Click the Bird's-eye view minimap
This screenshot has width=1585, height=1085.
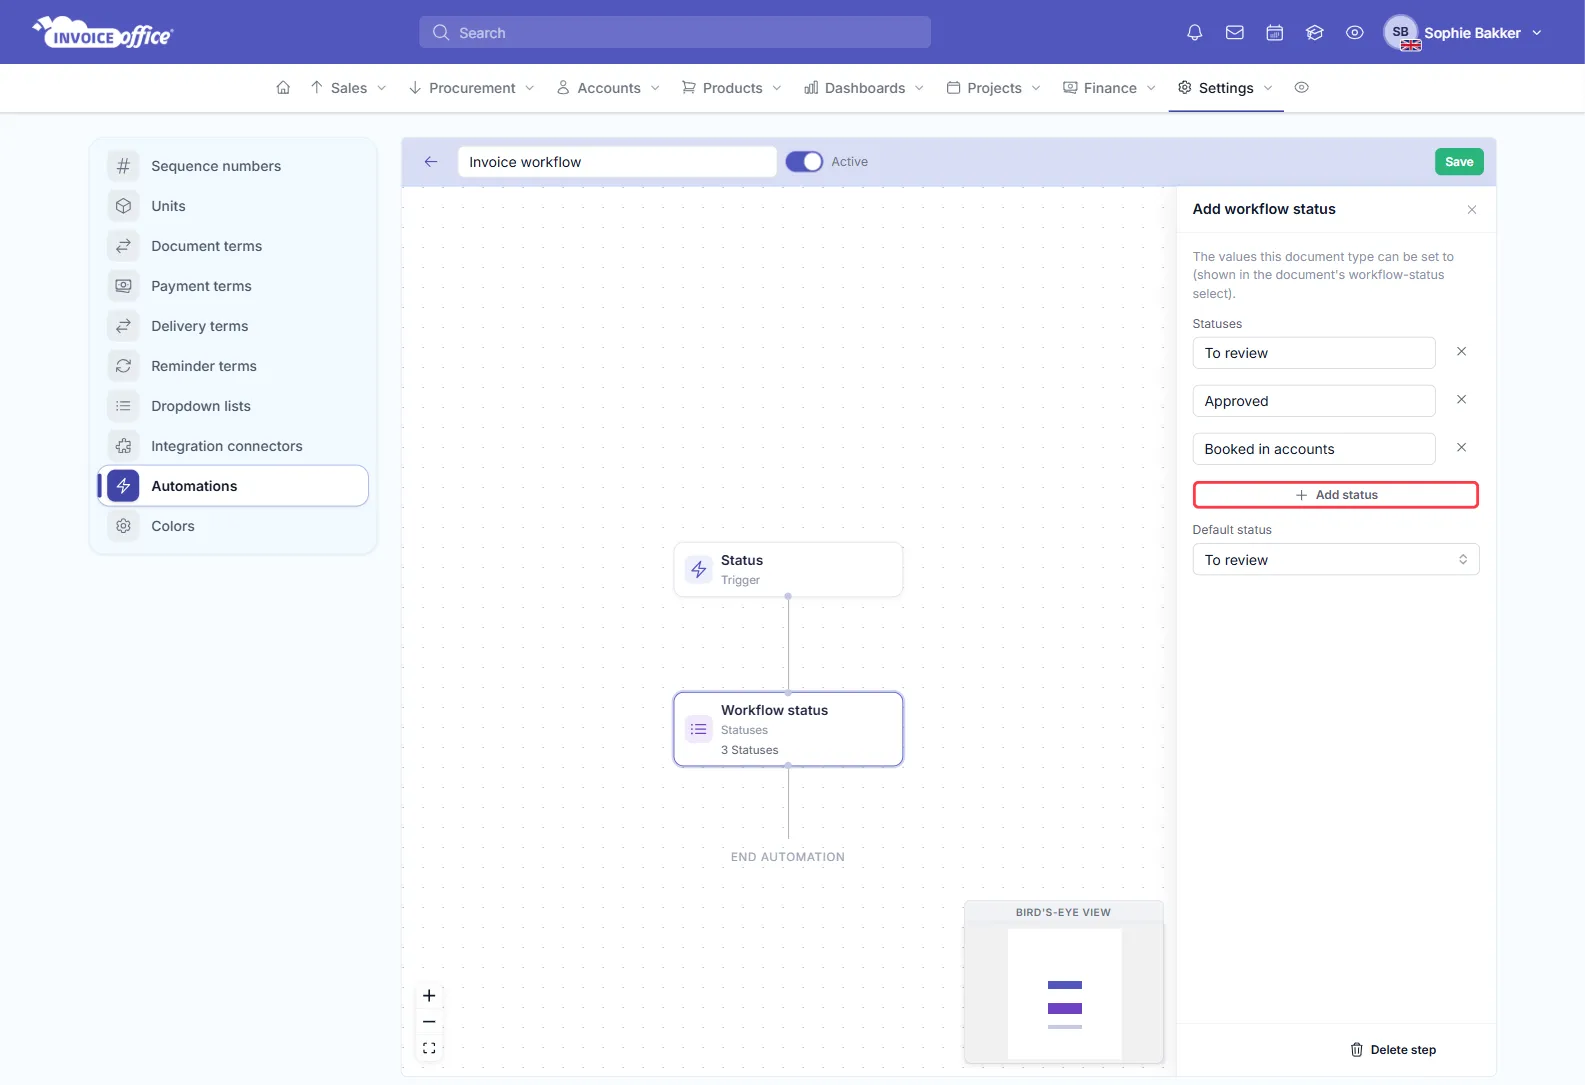coord(1063,982)
